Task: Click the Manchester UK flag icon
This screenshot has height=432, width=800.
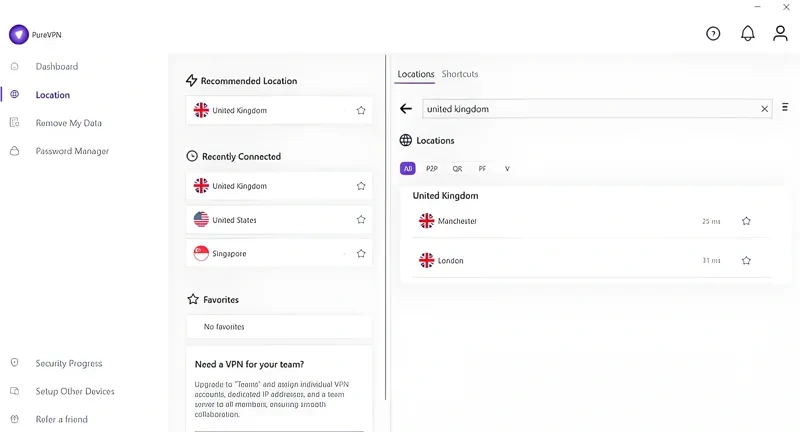Action: tap(427, 221)
